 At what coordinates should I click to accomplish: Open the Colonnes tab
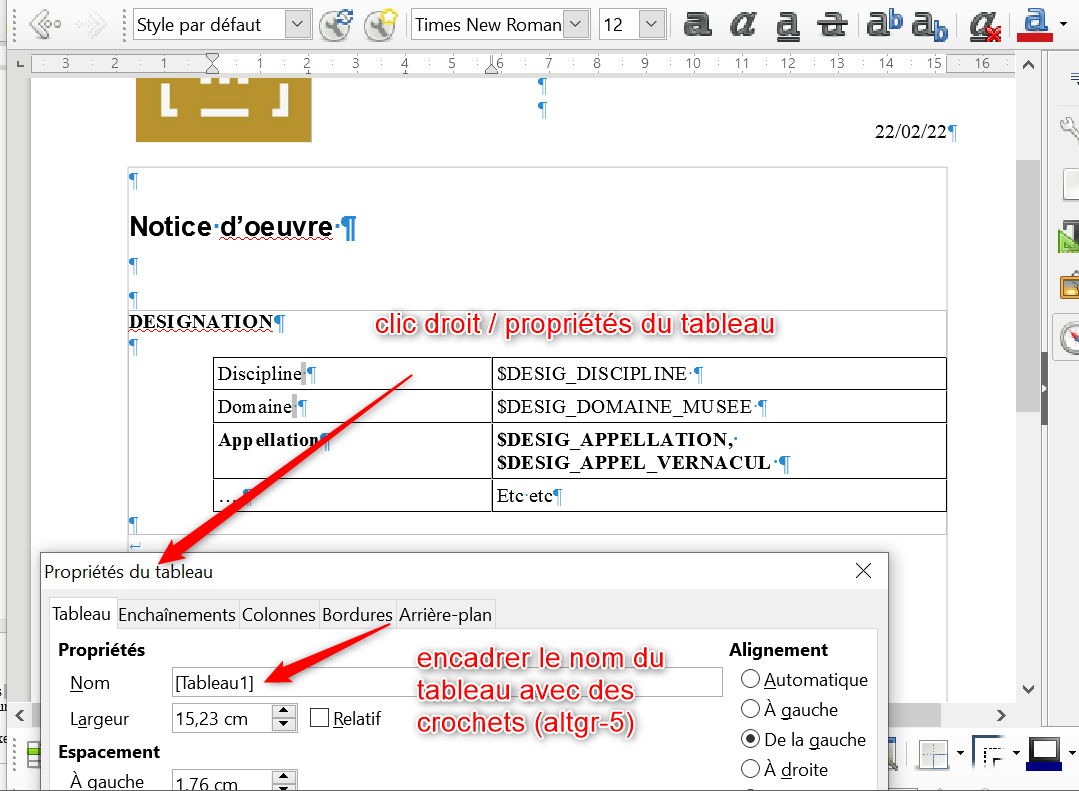point(279,615)
